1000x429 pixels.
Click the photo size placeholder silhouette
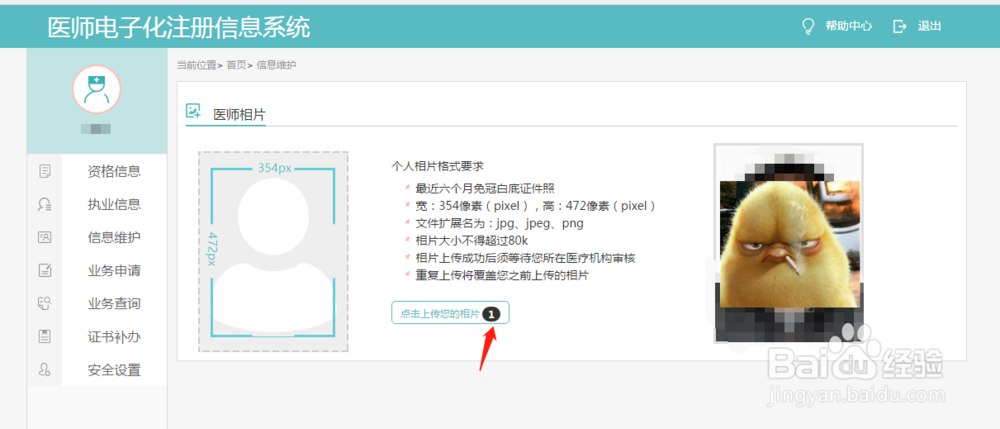273,252
